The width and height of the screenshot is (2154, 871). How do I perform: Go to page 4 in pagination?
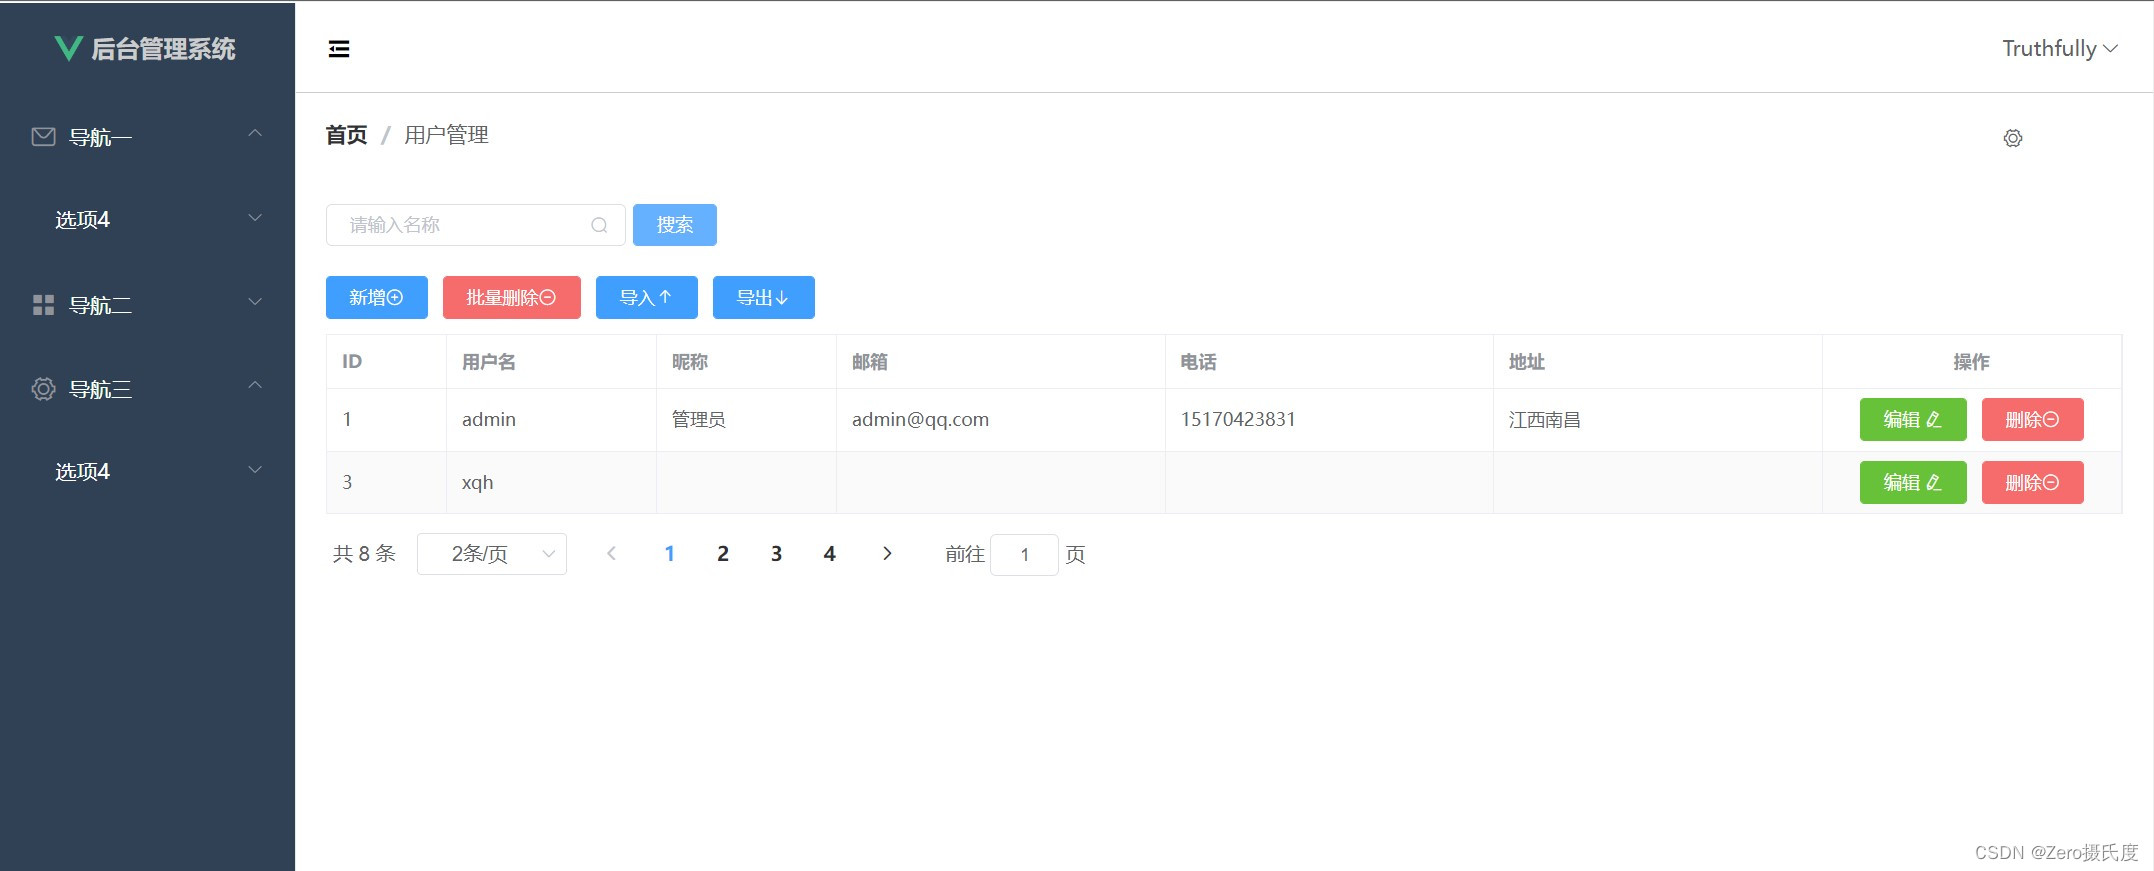tap(829, 553)
